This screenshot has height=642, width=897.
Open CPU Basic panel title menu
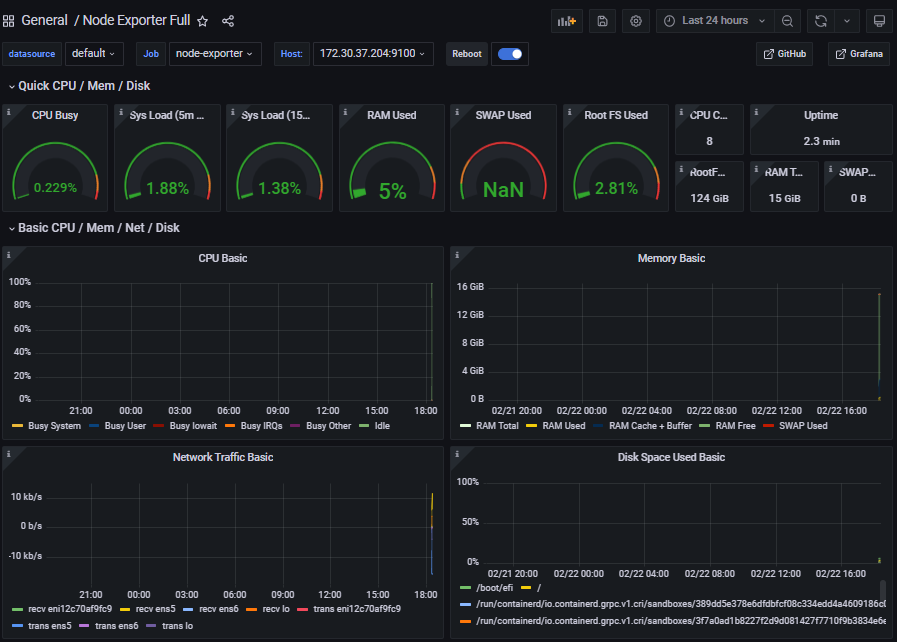pos(223,258)
